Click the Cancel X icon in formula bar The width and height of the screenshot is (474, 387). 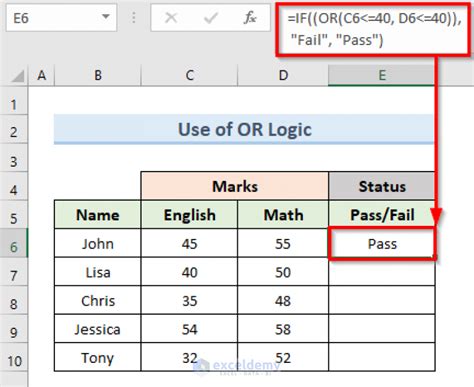click(171, 18)
